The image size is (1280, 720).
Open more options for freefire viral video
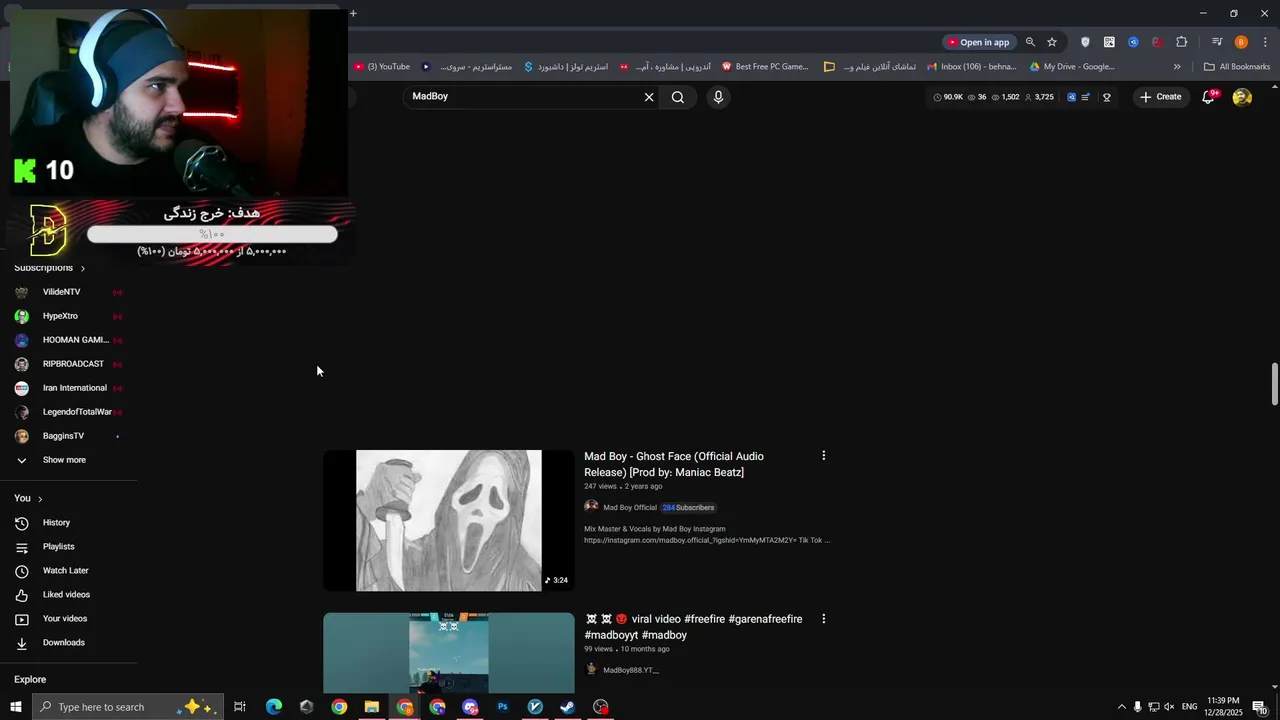[x=824, y=619]
